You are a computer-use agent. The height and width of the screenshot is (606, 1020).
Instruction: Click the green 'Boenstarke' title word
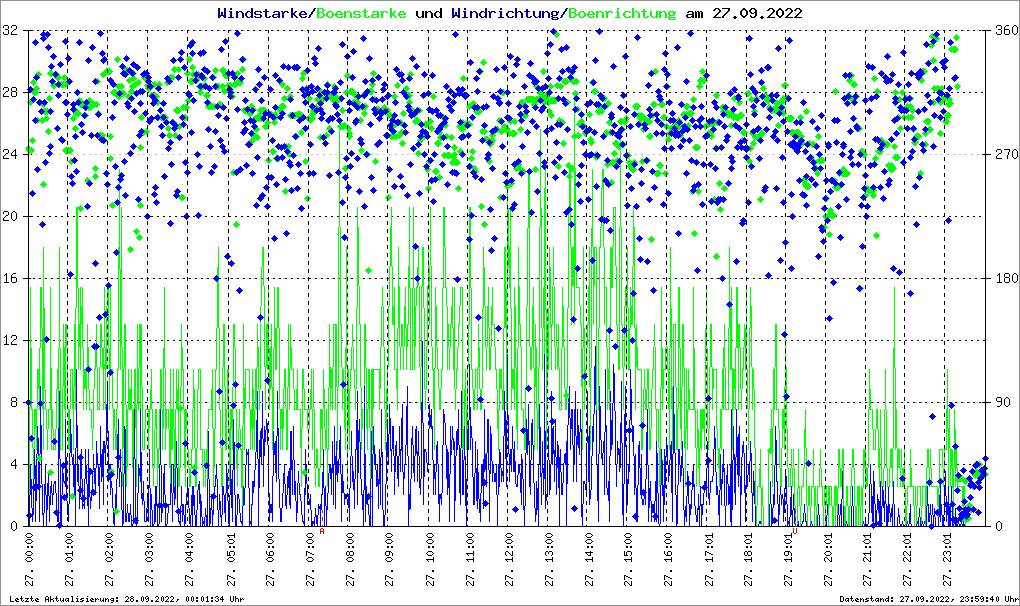(x=361, y=14)
